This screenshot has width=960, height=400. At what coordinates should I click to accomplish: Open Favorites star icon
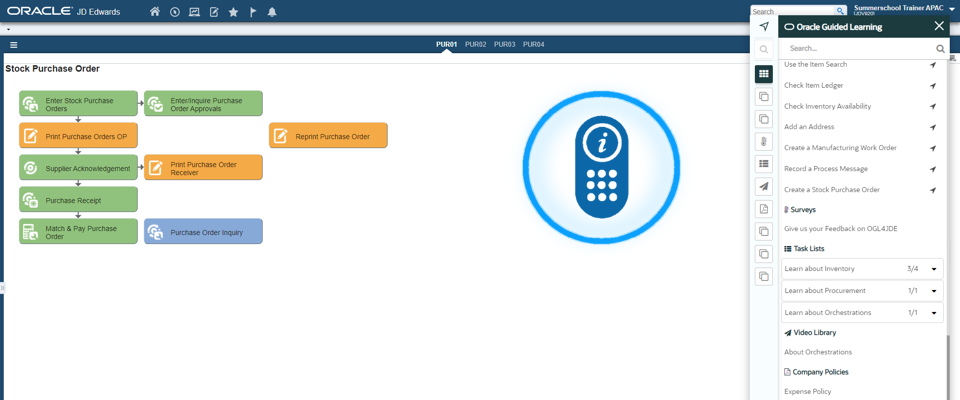pos(233,12)
